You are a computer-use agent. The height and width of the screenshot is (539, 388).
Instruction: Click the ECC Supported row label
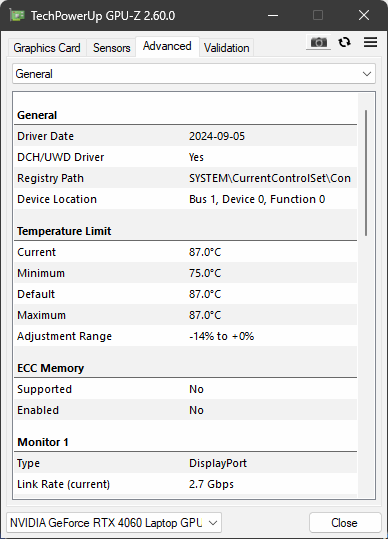(x=44, y=389)
